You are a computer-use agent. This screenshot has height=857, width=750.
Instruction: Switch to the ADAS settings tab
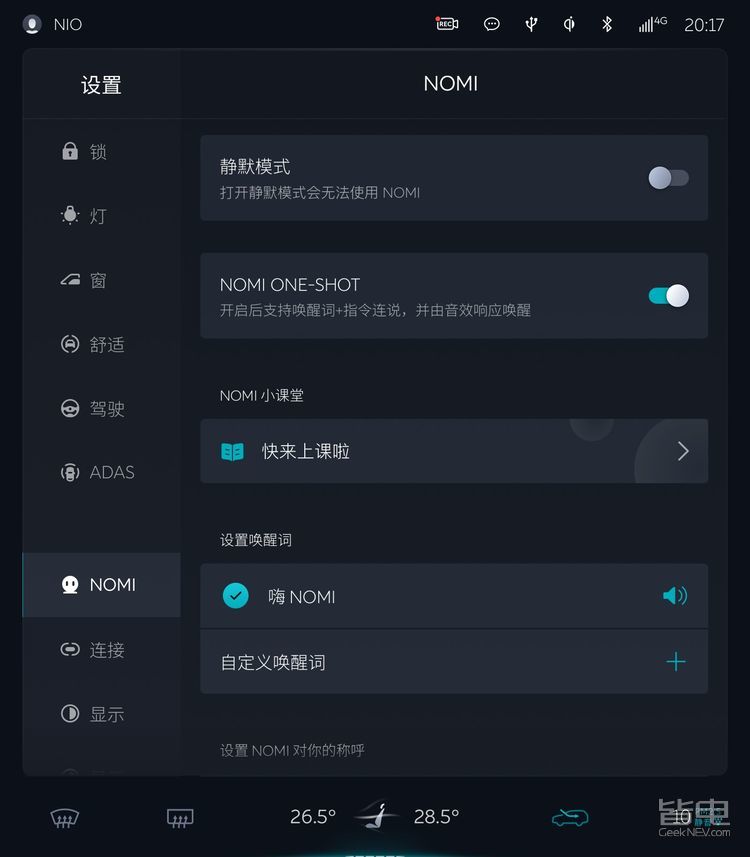98,472
